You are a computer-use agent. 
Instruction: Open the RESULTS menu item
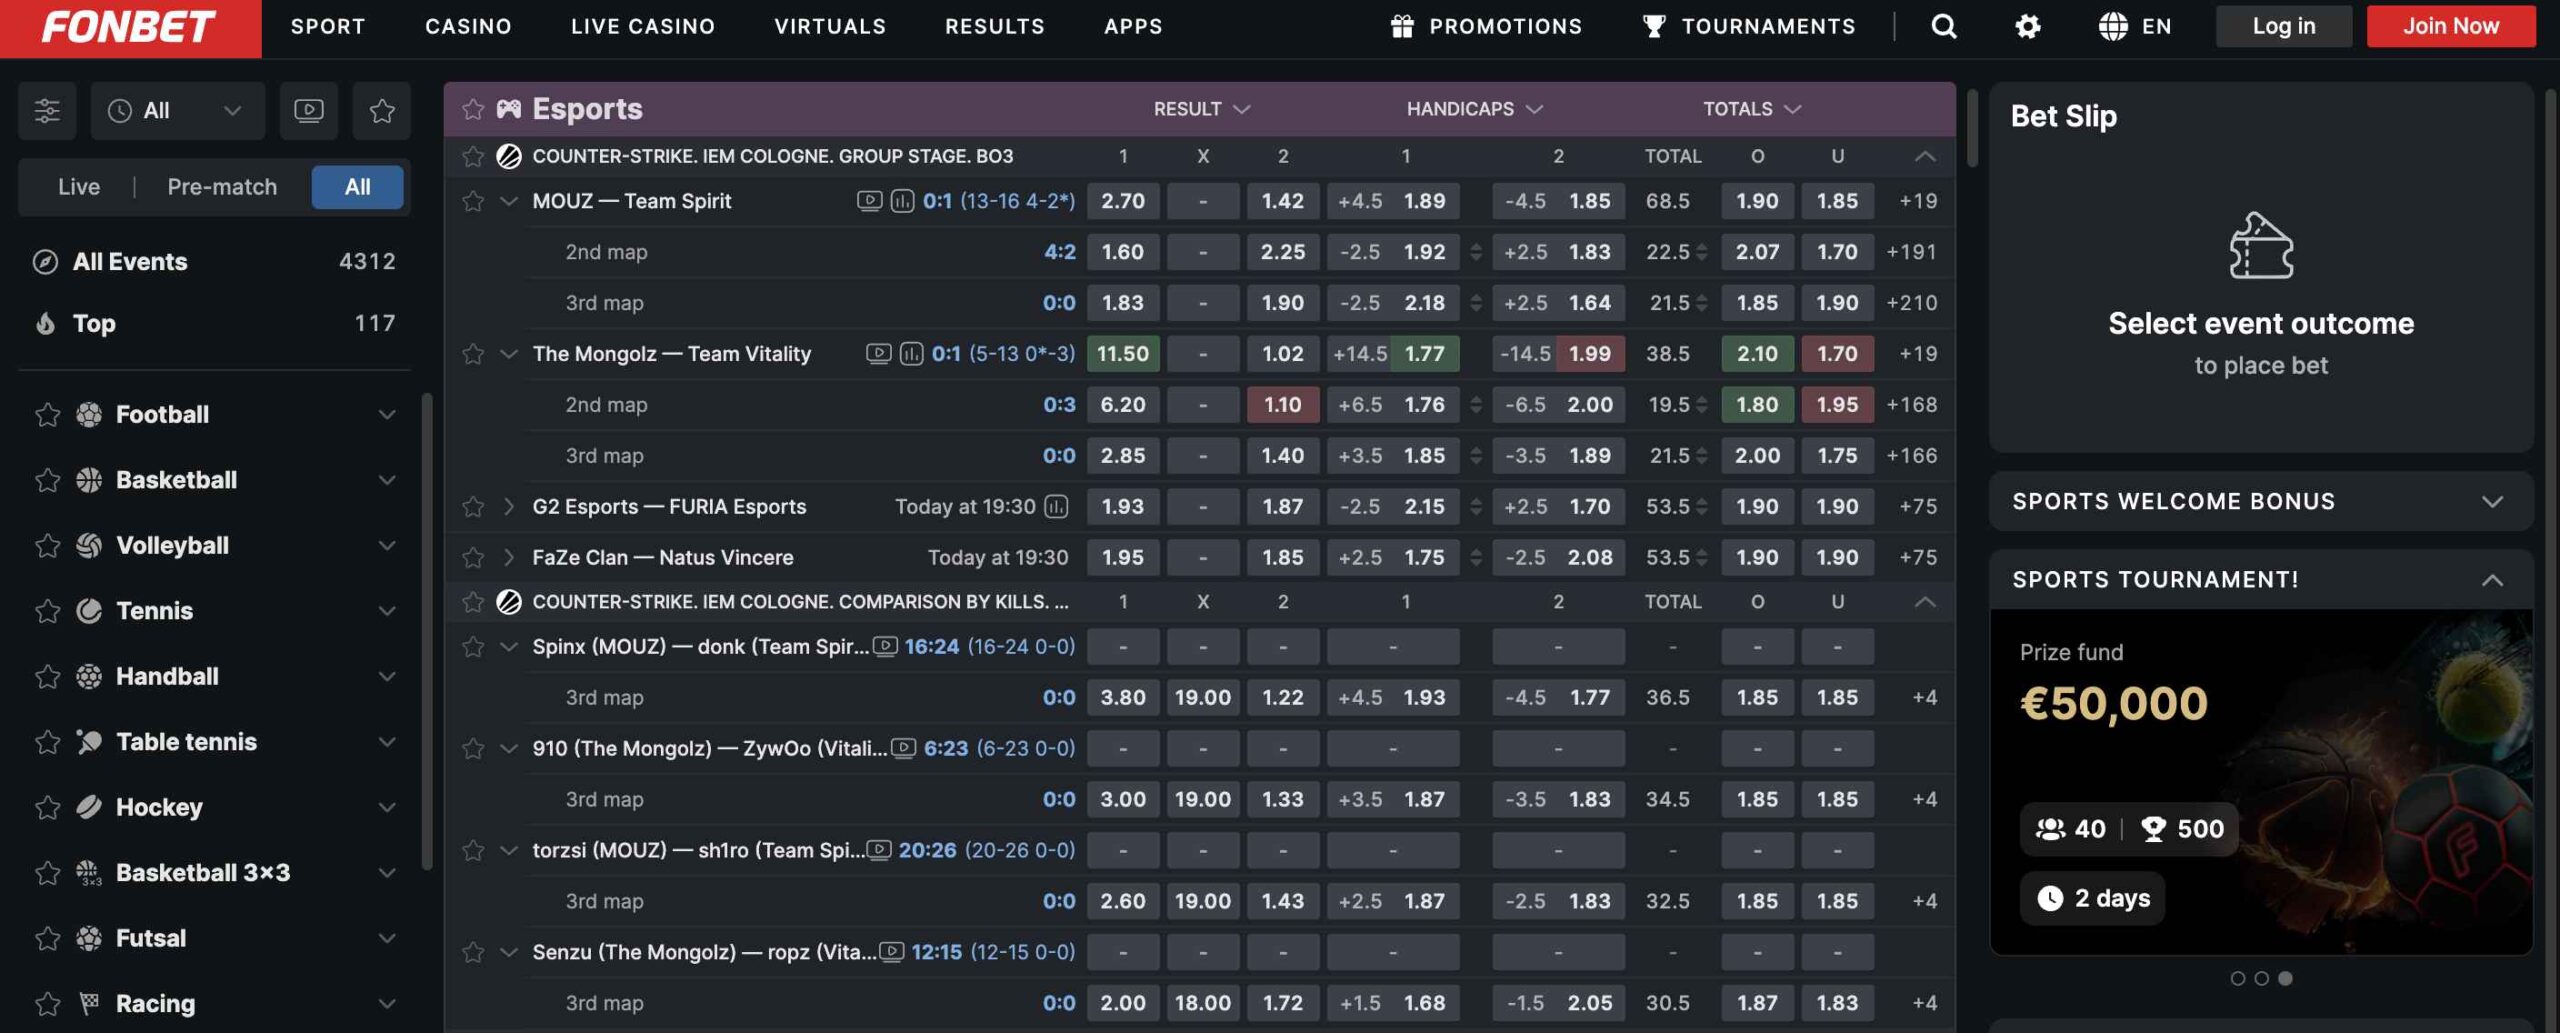995,27
